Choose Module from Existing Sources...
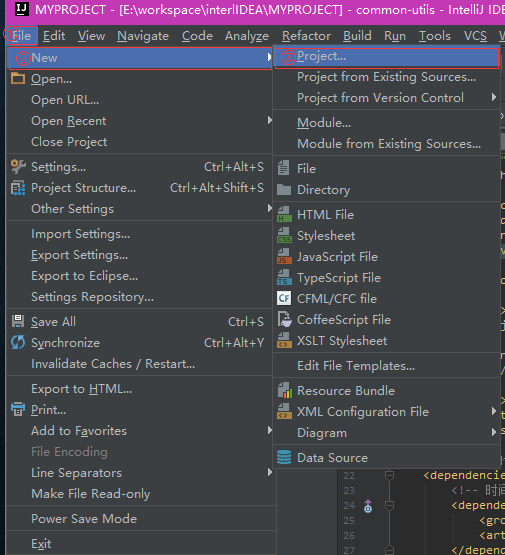The width and height of the screenshot is (505, 555). (387, 144)
